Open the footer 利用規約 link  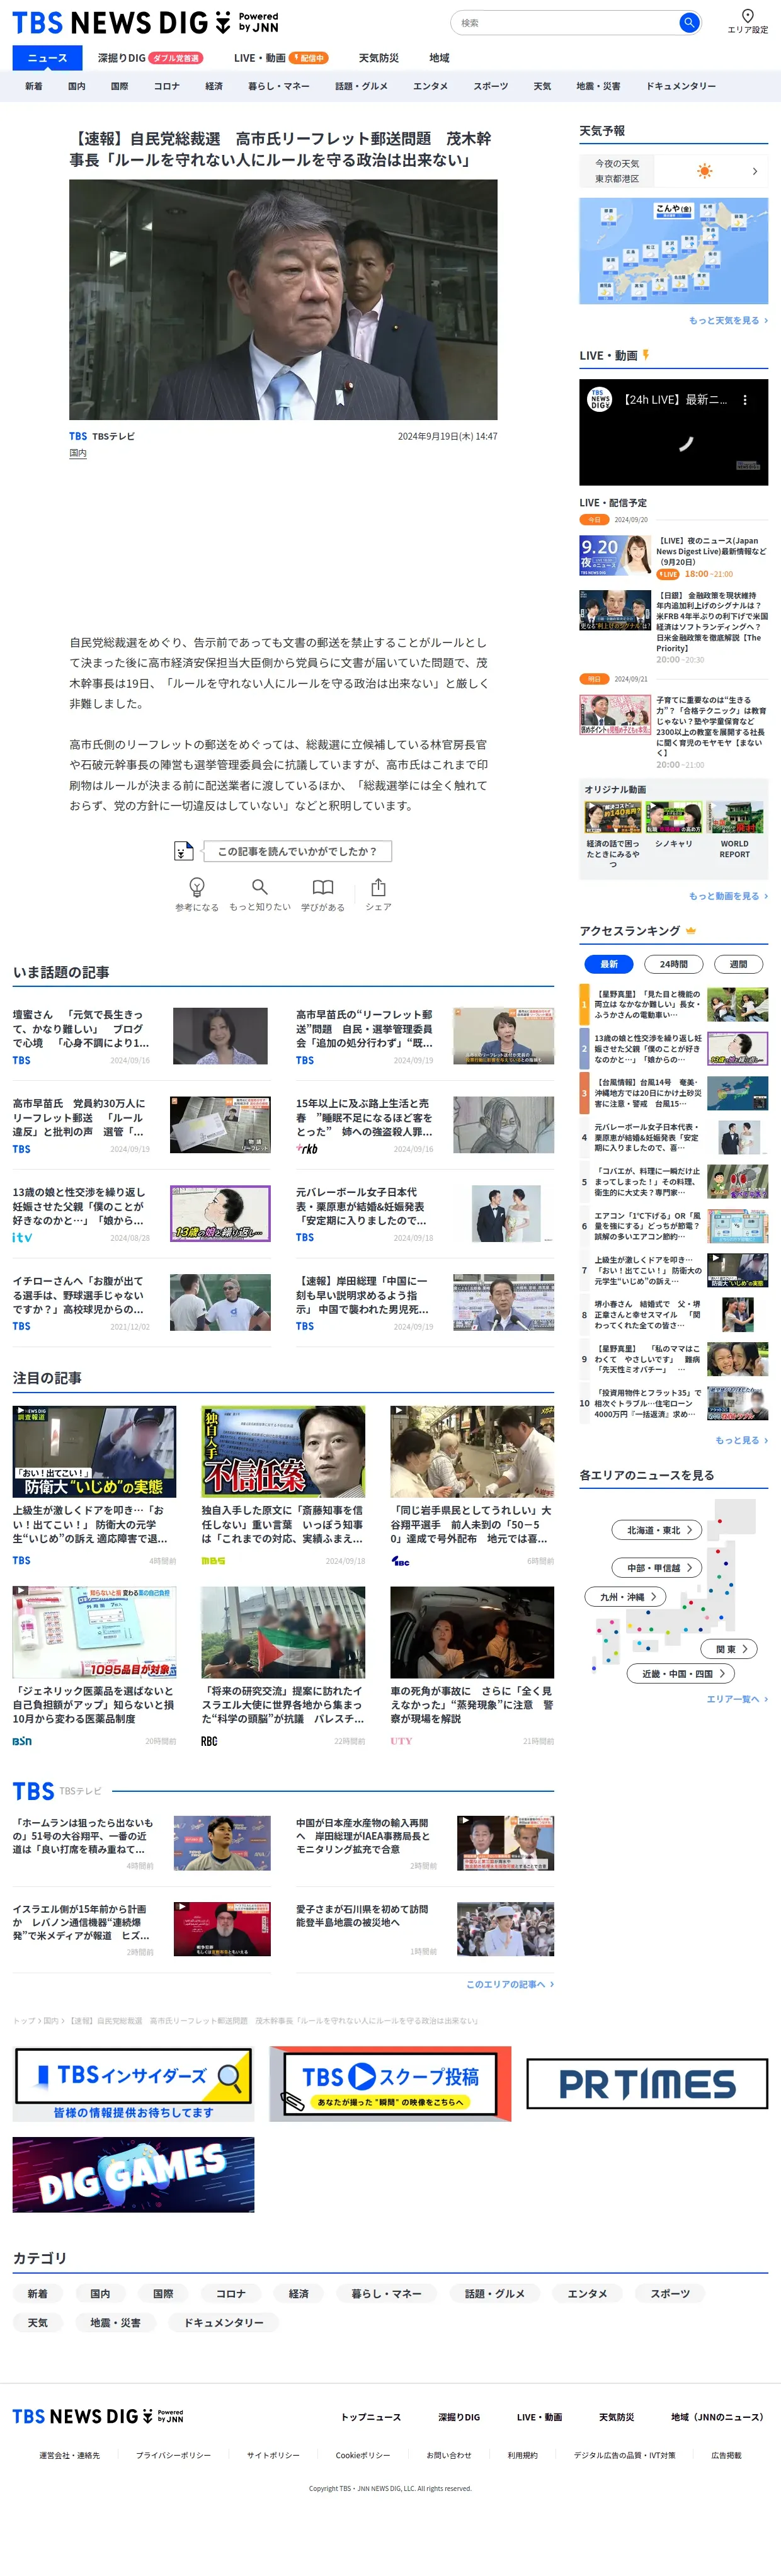(522, 2455)
